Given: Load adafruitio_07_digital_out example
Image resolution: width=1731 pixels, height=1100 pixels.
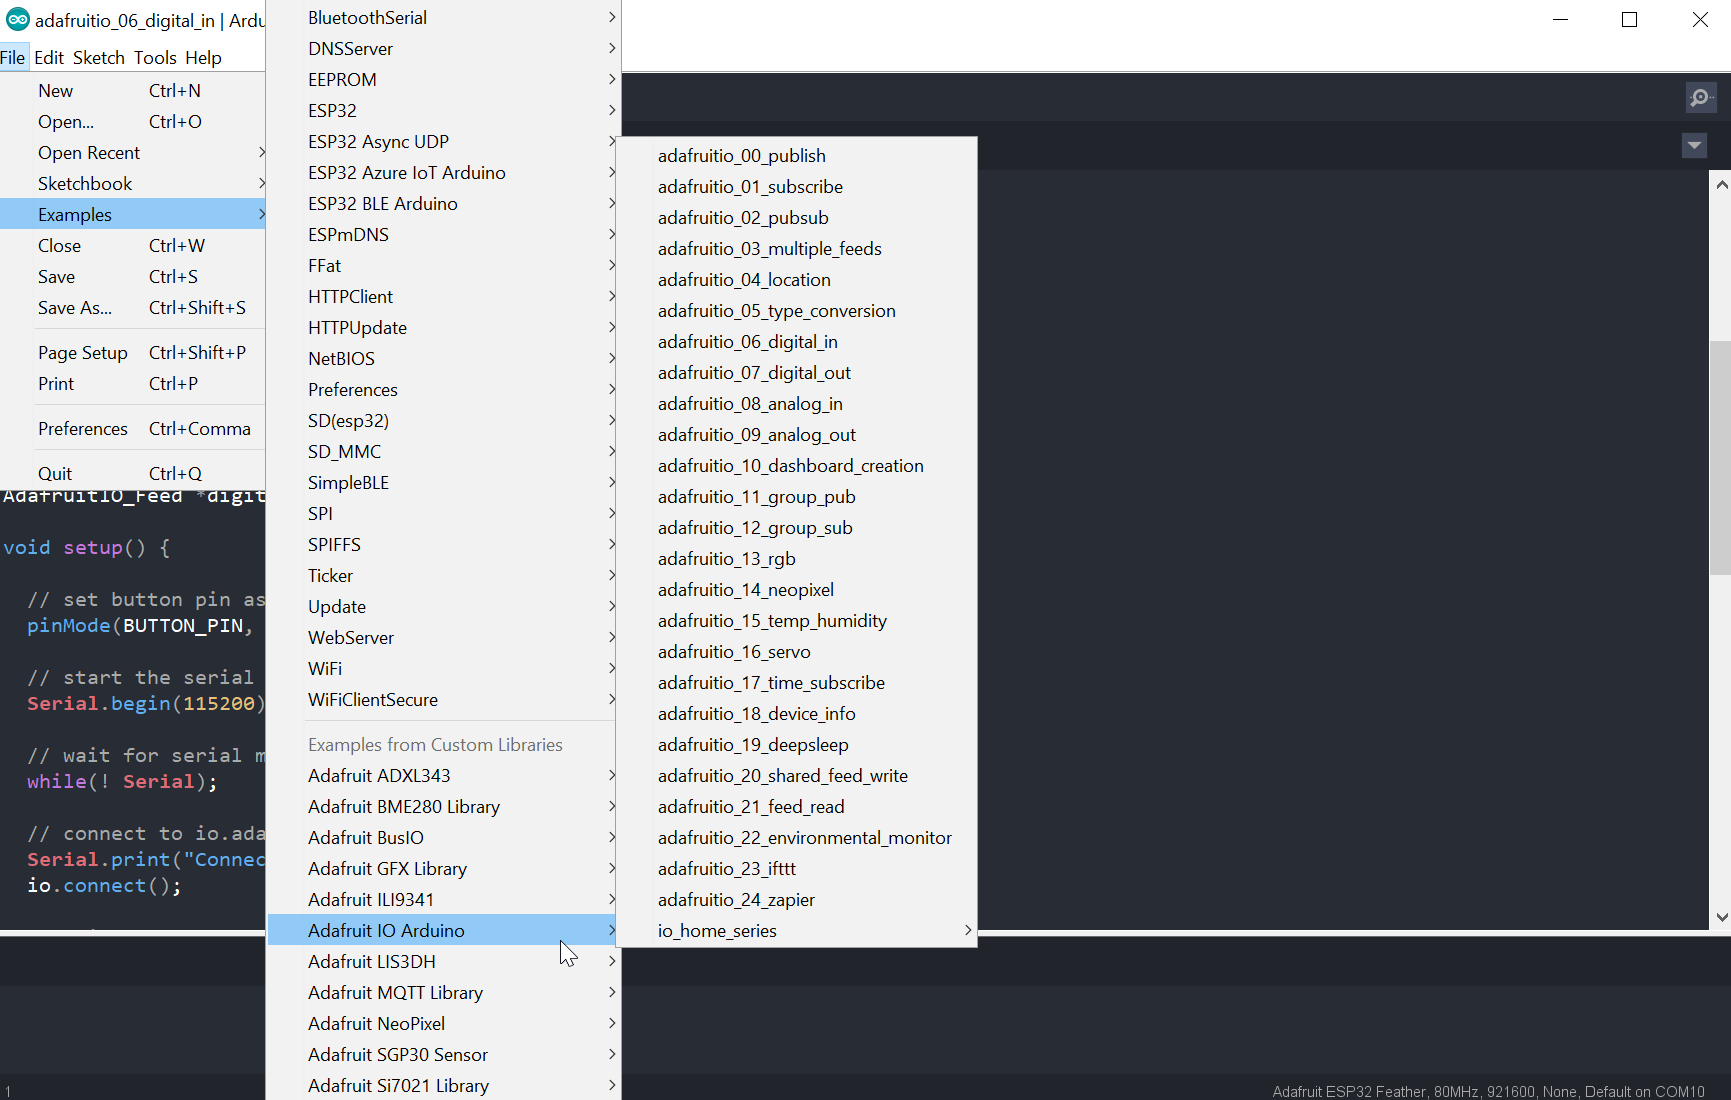Looking at the screenshot, I should tap(797, 373).
